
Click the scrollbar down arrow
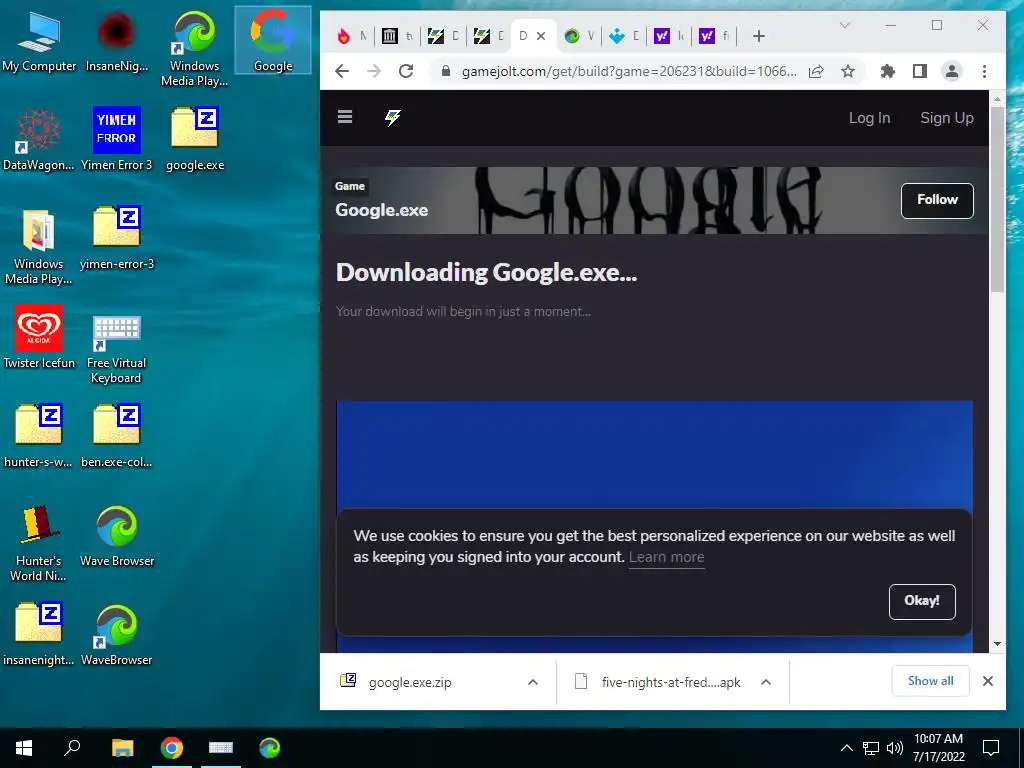997,644
